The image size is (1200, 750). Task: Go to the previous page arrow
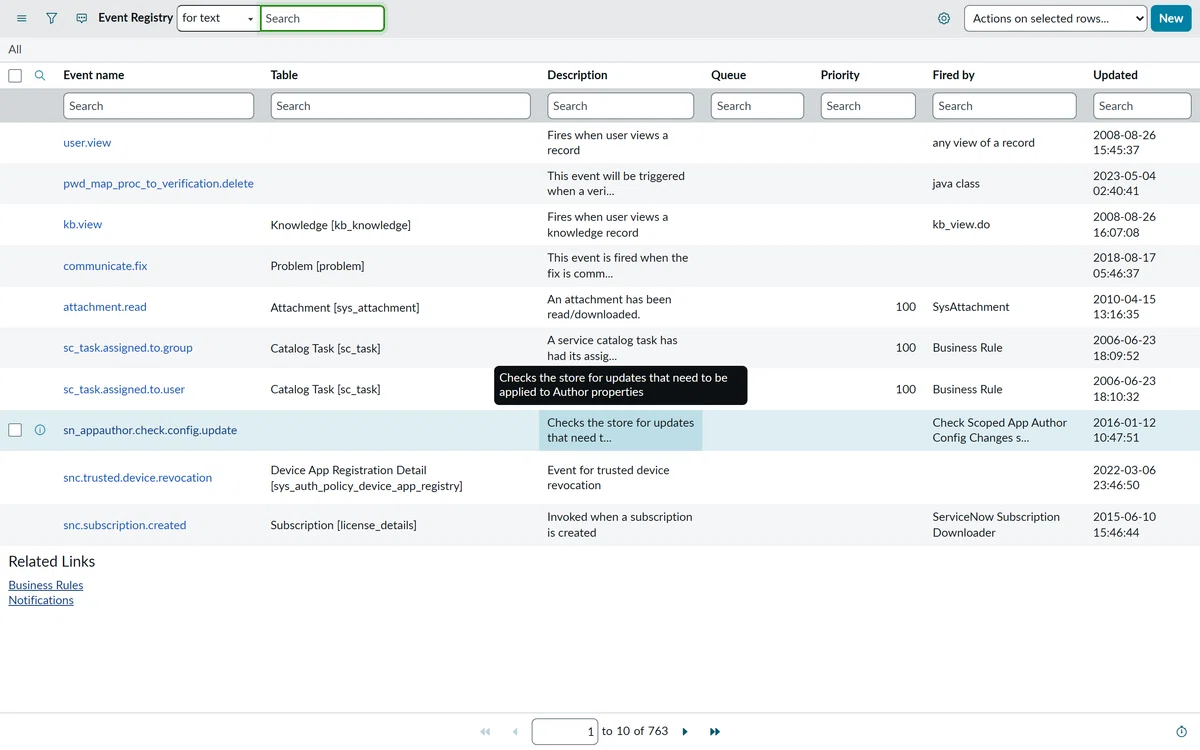click(515, 732)
